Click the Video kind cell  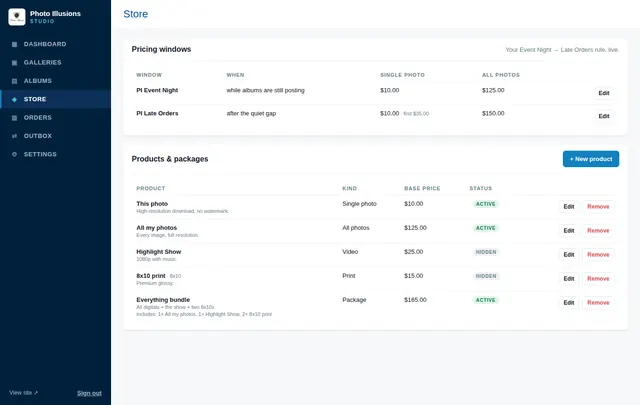(x=350, y=252)
